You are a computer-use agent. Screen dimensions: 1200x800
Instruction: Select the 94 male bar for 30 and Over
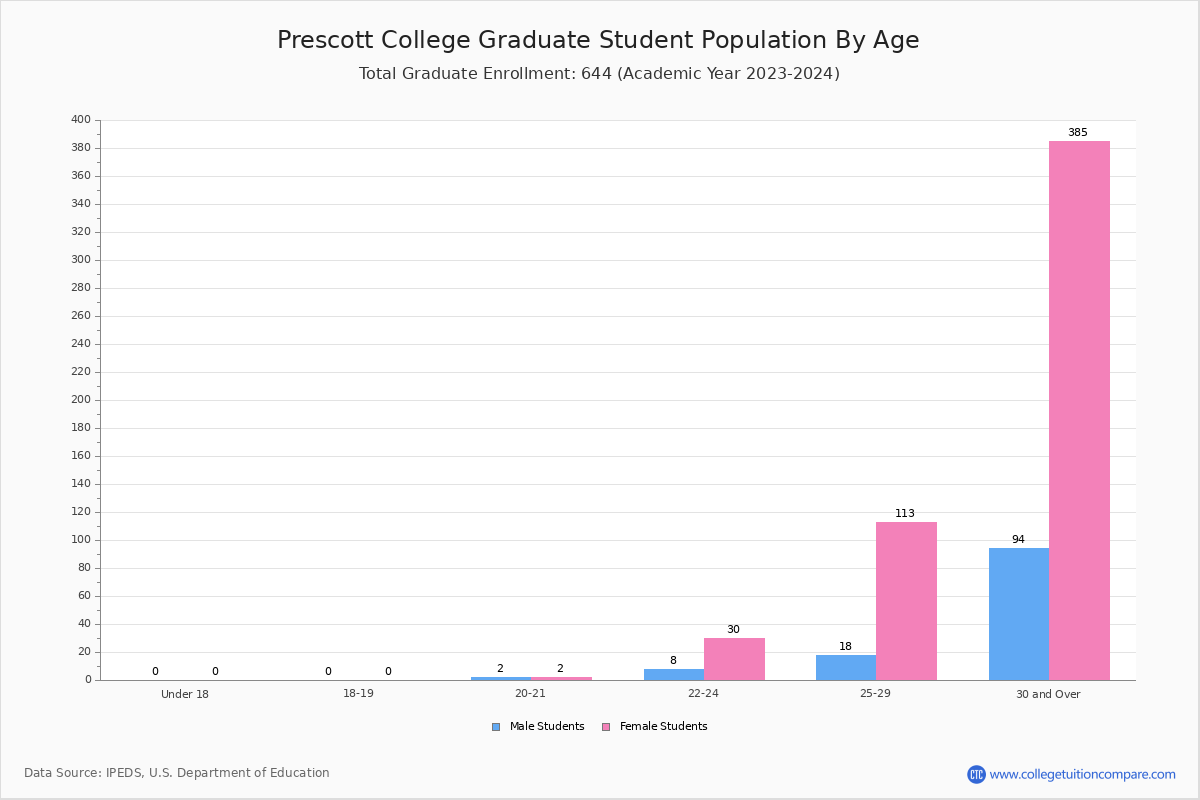pyautogui.click(x=1019, y=614)
